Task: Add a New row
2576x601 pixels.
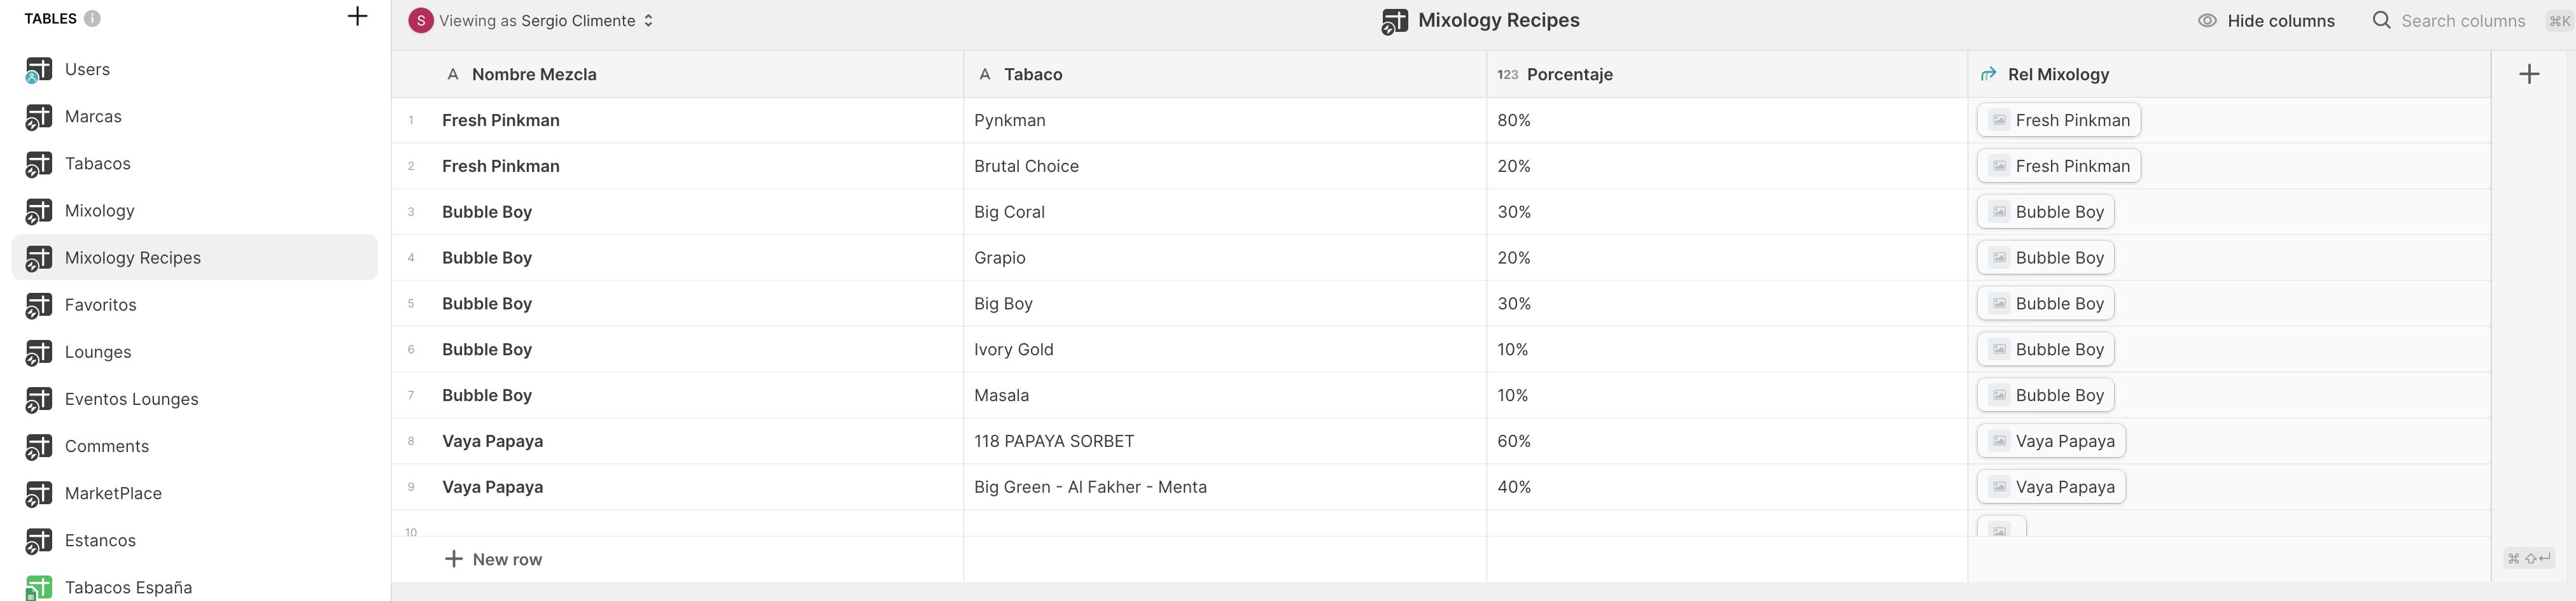Action: pos(494,559)
